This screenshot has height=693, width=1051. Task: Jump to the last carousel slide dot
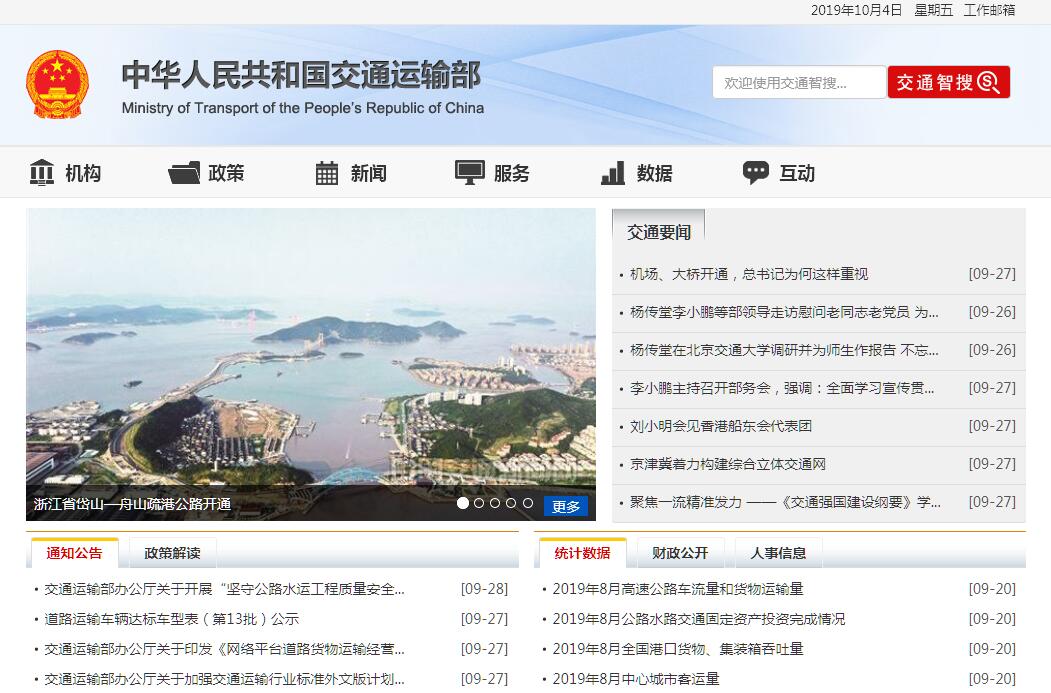pos(528,504)
